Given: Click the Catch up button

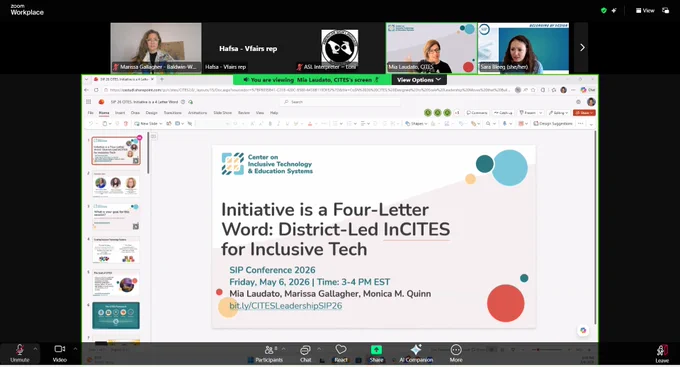Looking at the screenshot, I should point(503,113).
